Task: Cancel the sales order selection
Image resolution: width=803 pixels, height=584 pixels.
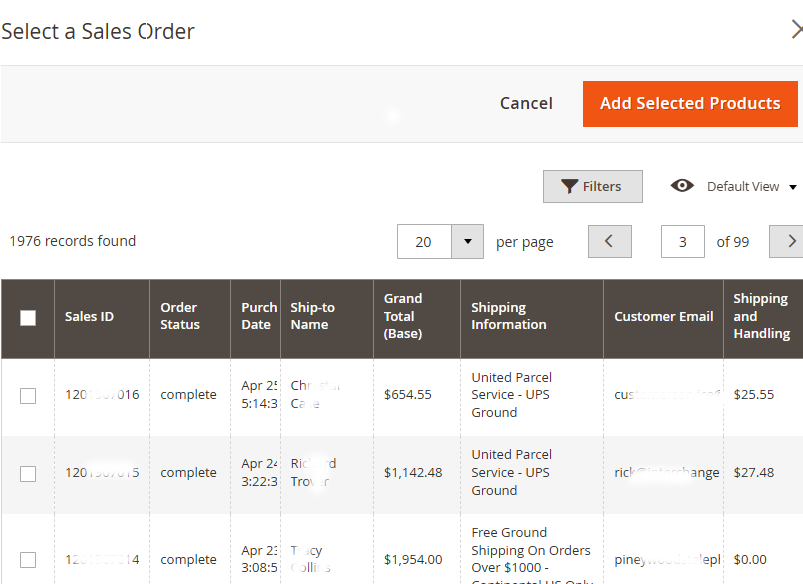Action: tap(525, 103)
